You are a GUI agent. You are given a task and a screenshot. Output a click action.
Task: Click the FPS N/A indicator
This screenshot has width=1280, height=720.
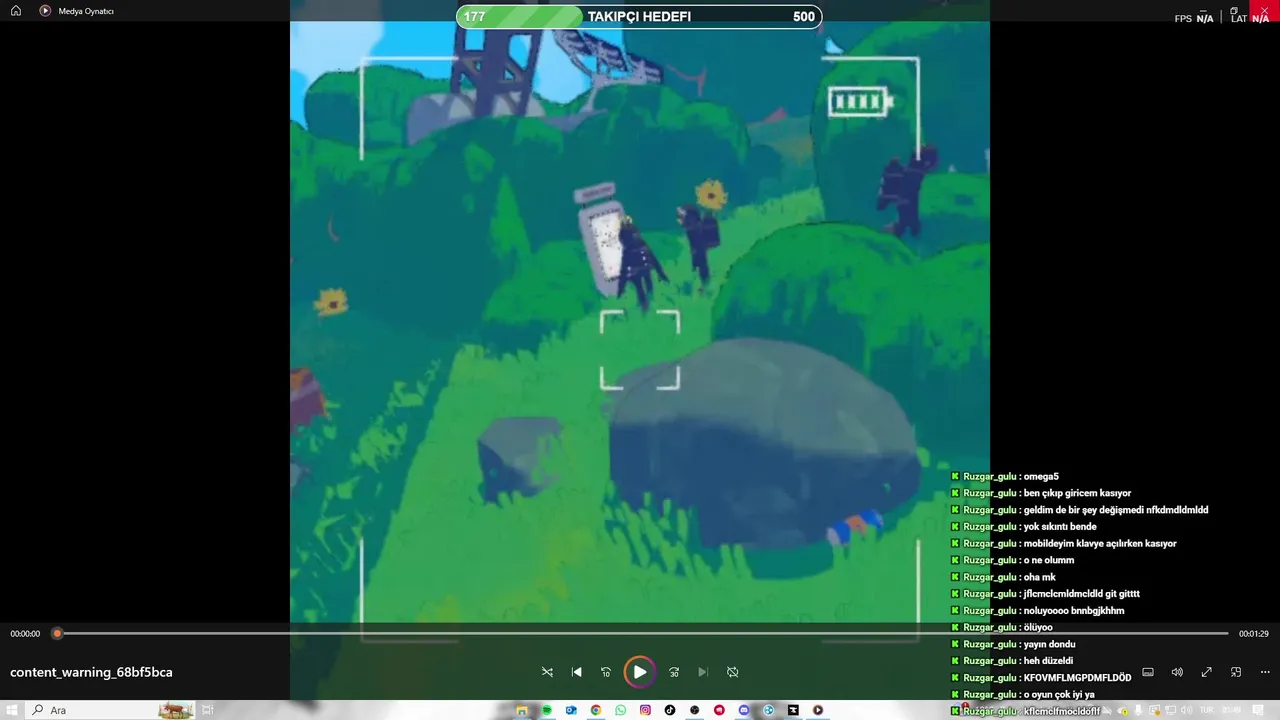pyautogui.click(x=1194, y=18)
